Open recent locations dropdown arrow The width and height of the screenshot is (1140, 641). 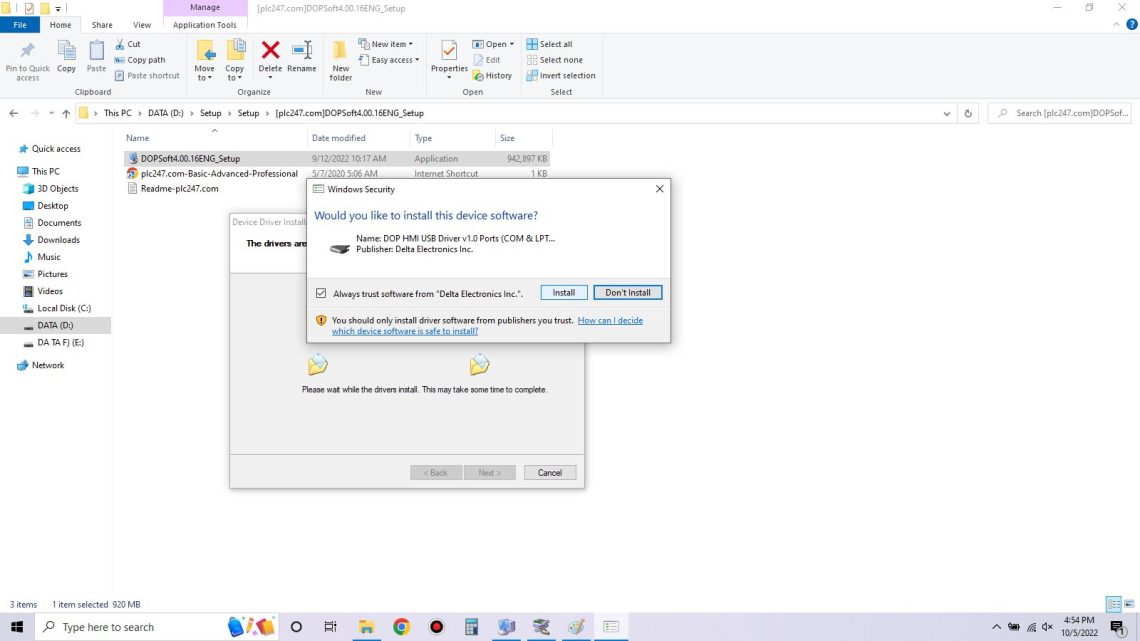[51, 113]
